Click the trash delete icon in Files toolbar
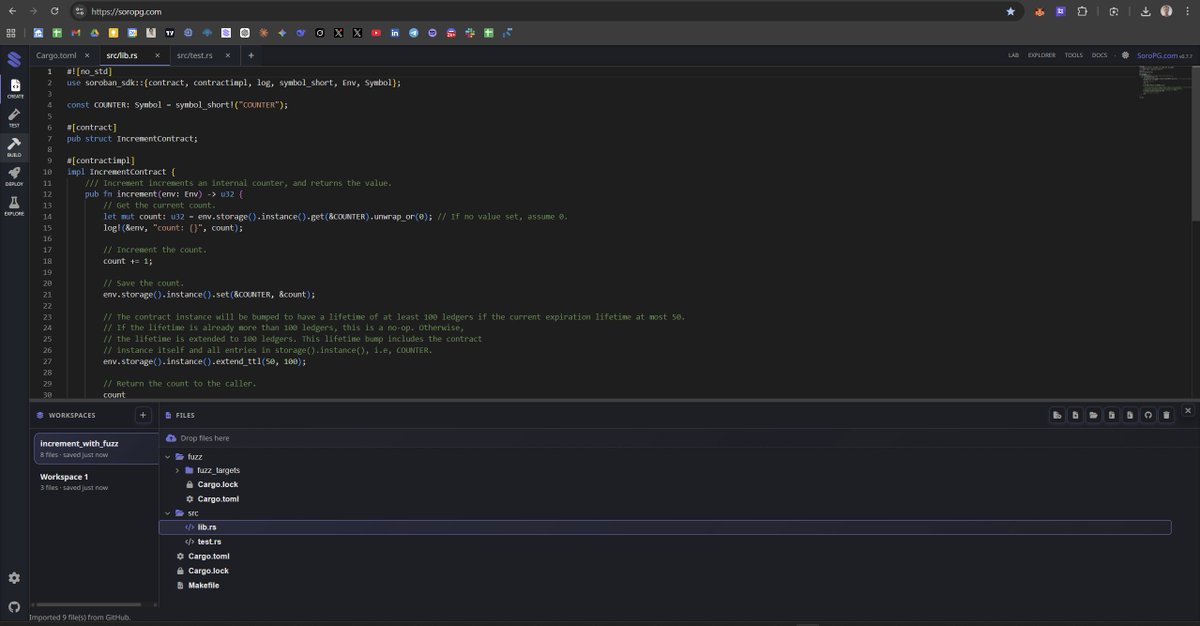Image resolution: width=1200 pixels, height=626 pixels. [x=1166, y=414]
